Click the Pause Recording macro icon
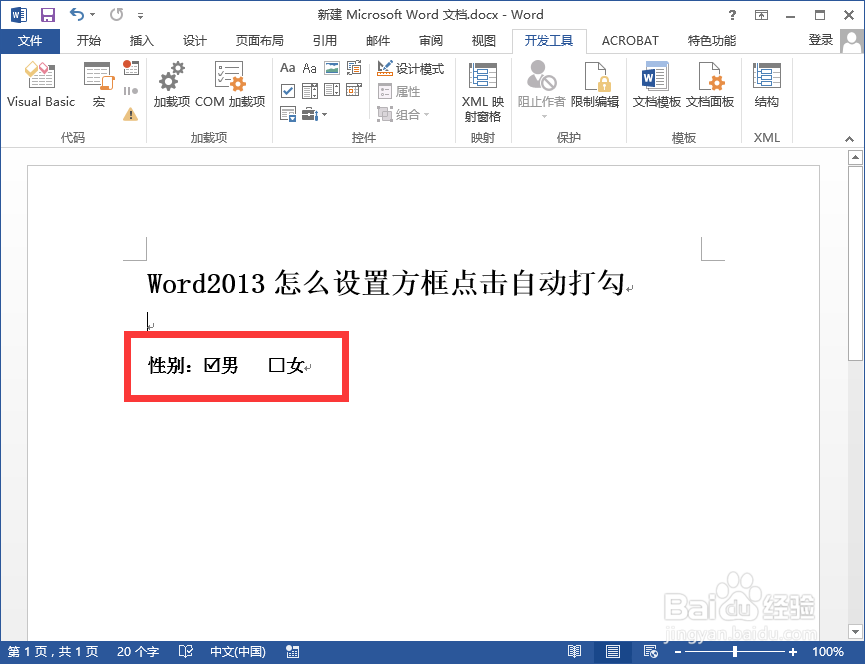Image resolution: width=865 pixels, height=664 pixels. coord(131,91)
